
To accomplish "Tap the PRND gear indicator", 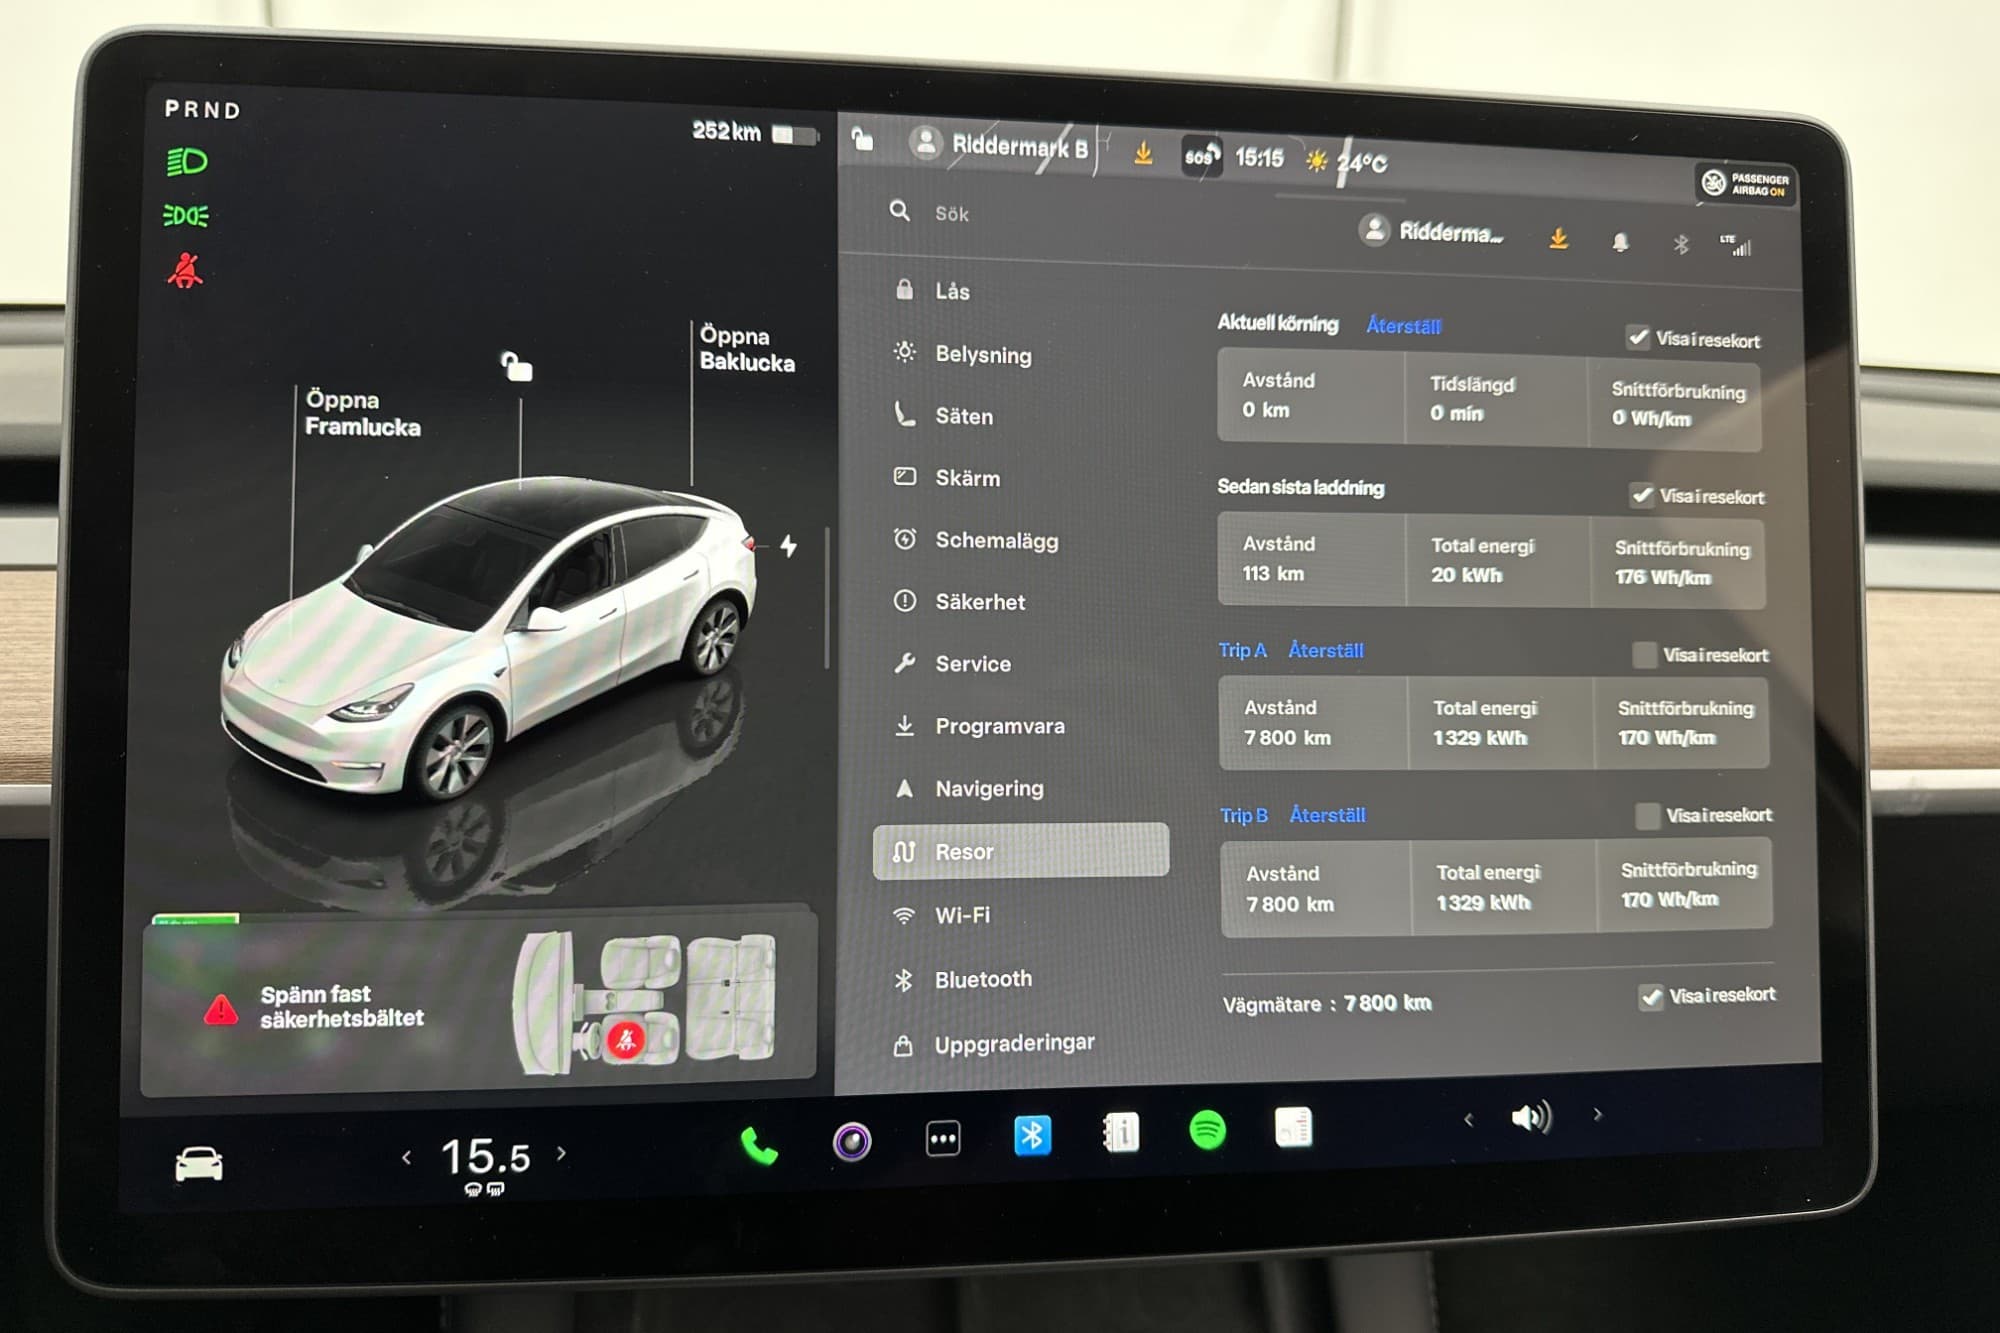I will 203,110.
